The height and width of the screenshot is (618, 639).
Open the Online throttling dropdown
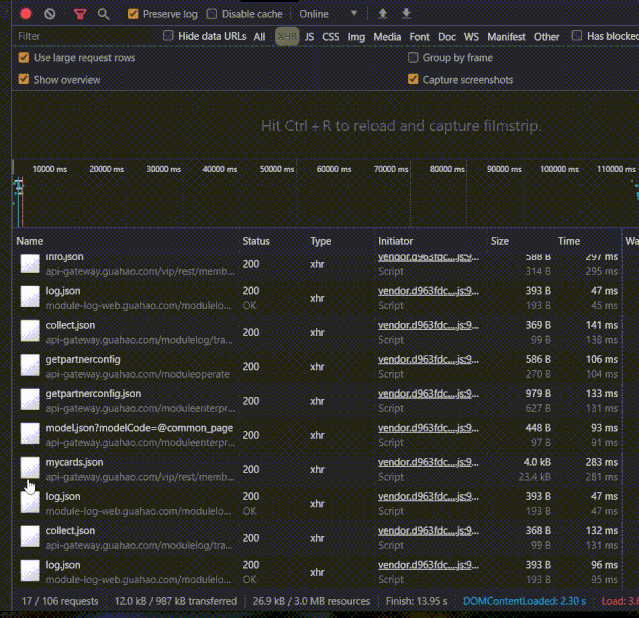(x=328, y=14)
